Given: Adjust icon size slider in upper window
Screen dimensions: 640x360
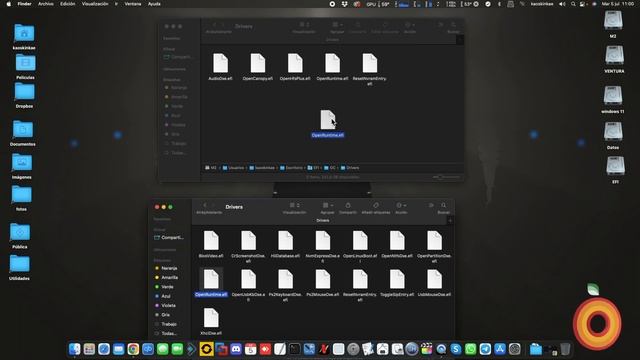Looking at the screenshot, I should tap(446, 177).
